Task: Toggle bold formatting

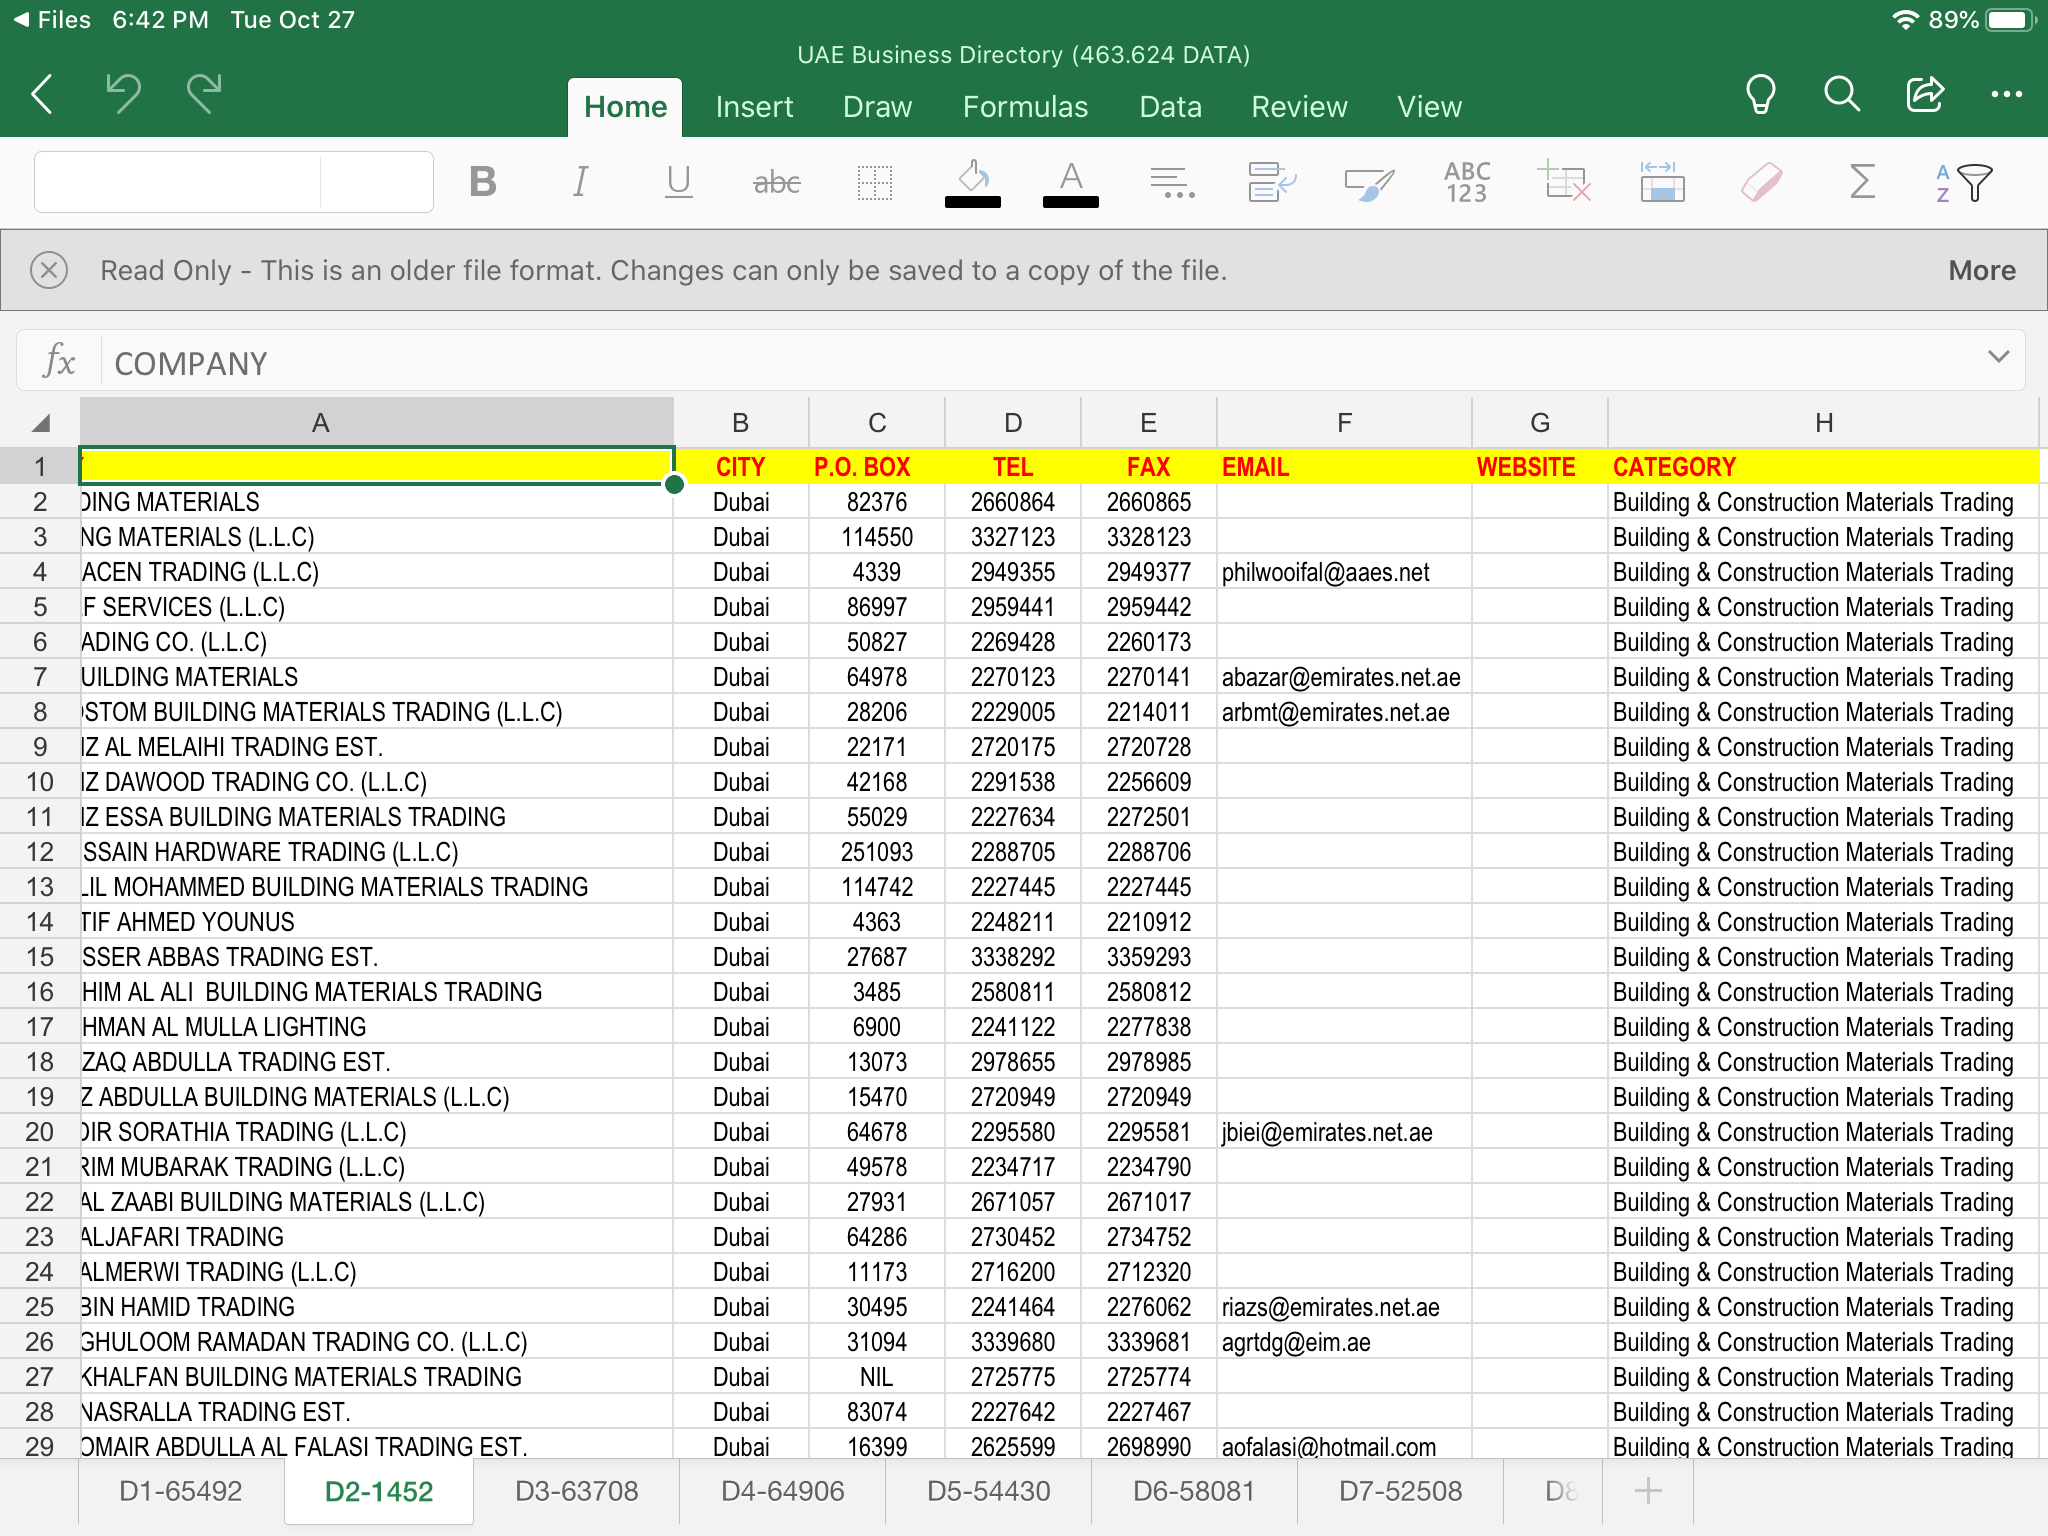Action: pos(484,182)
